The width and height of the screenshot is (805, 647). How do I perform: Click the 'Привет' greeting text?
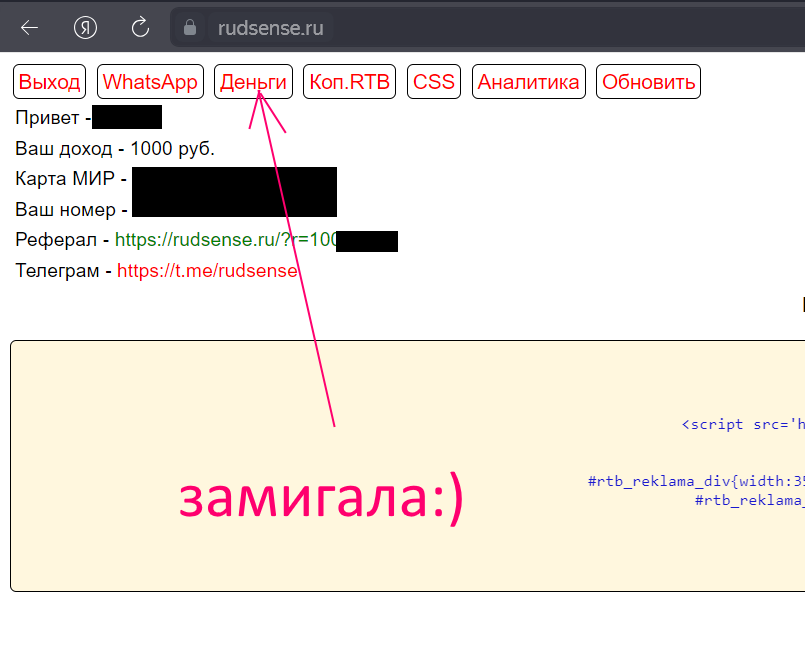tap(47, 118)
